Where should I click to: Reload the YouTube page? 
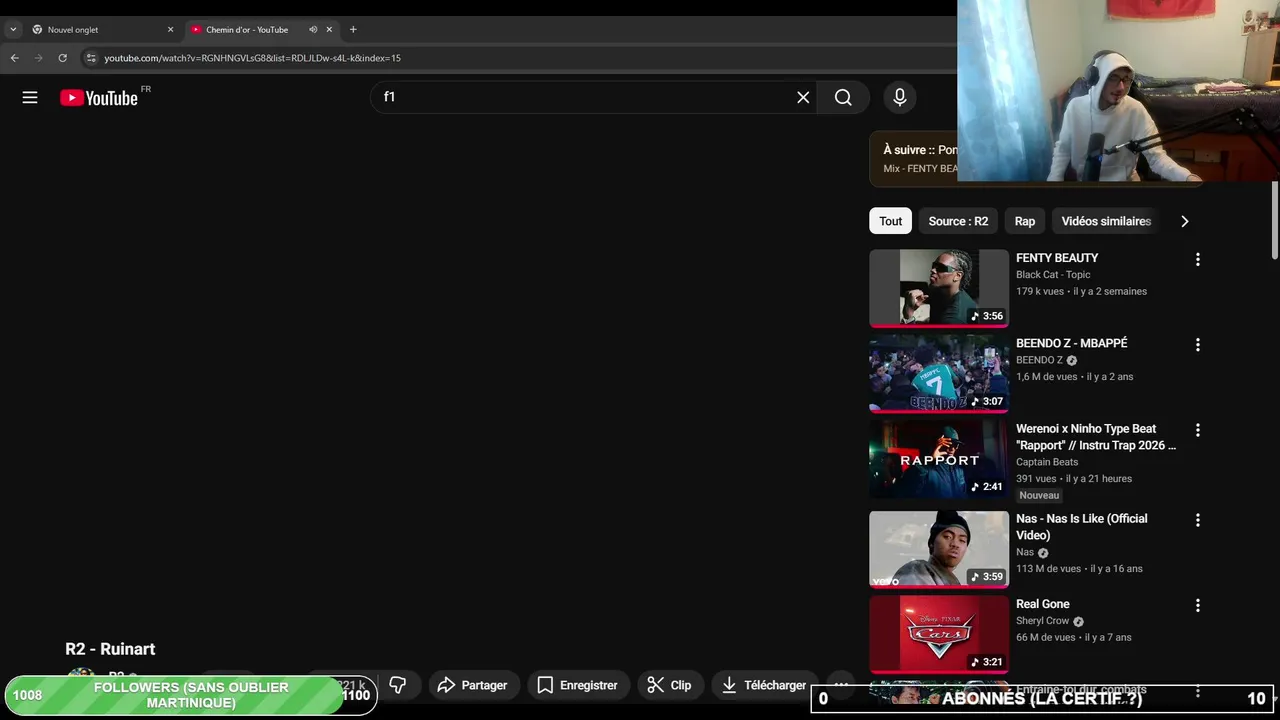(x=62, y=58)
